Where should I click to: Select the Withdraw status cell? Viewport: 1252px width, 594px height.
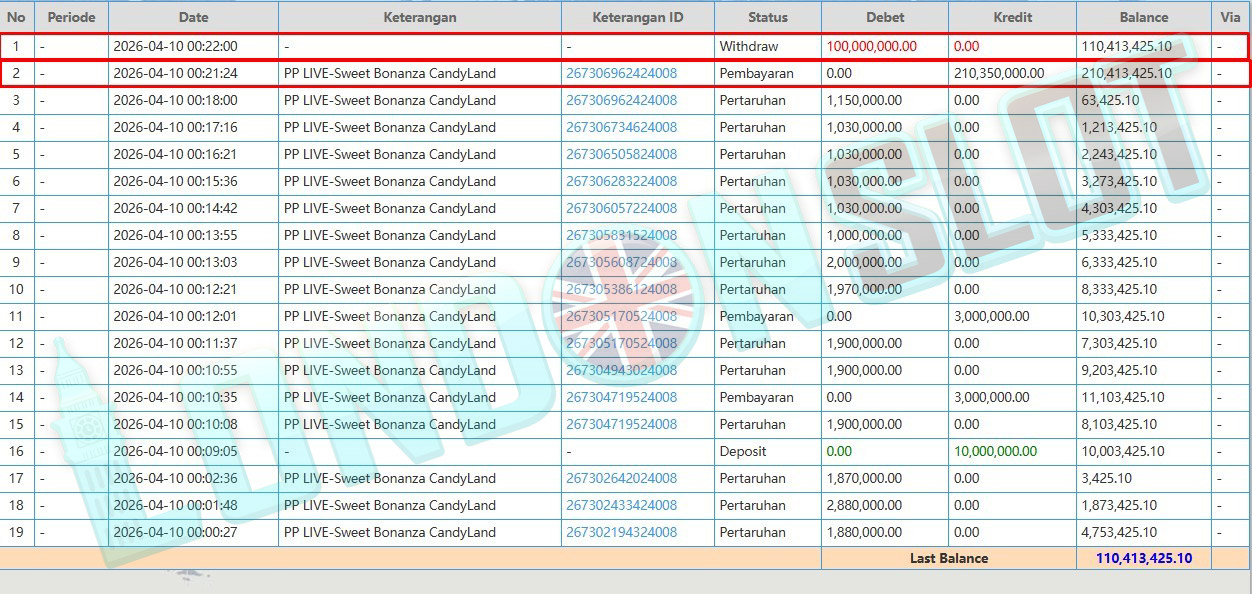pyautogui.click(x=748, y=46)
